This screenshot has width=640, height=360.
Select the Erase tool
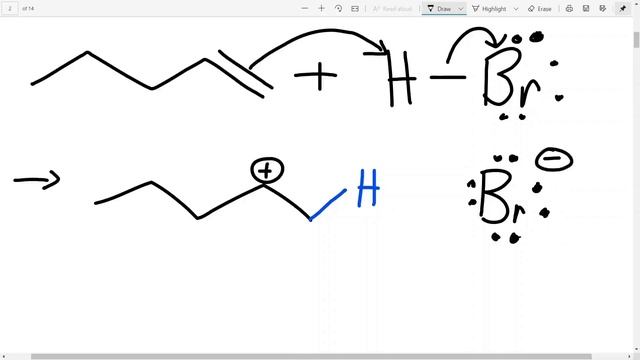(x=540, y=9)
